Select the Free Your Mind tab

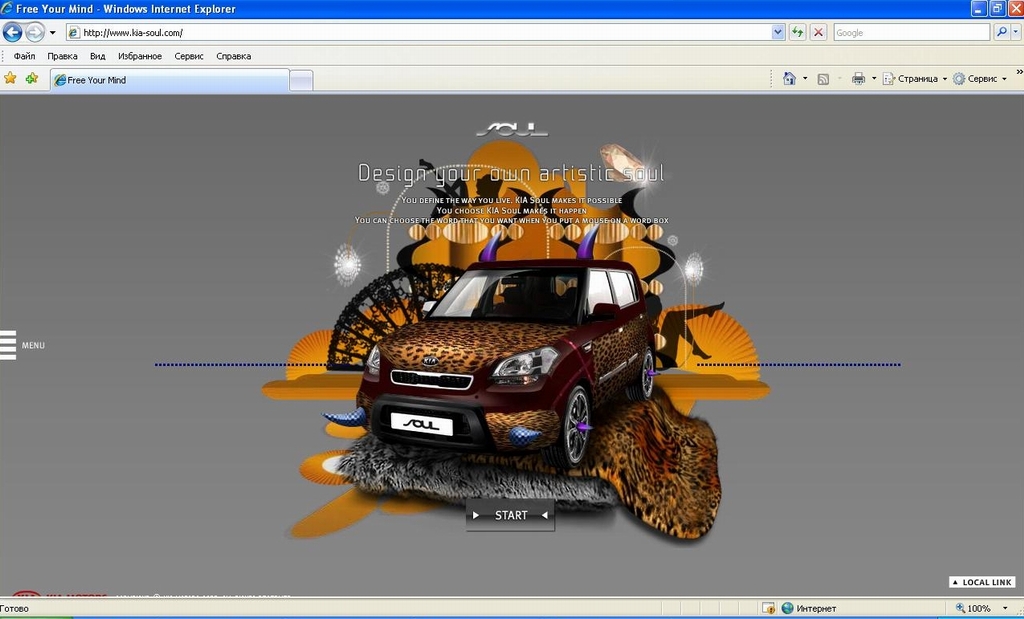tap(169, 80)
